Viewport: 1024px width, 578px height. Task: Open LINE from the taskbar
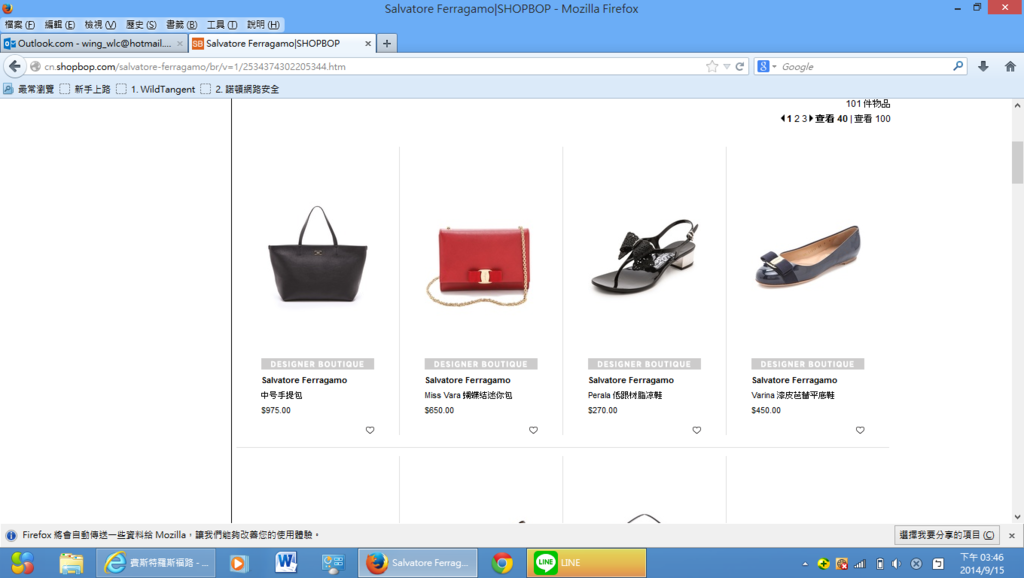tap(586, 562)
